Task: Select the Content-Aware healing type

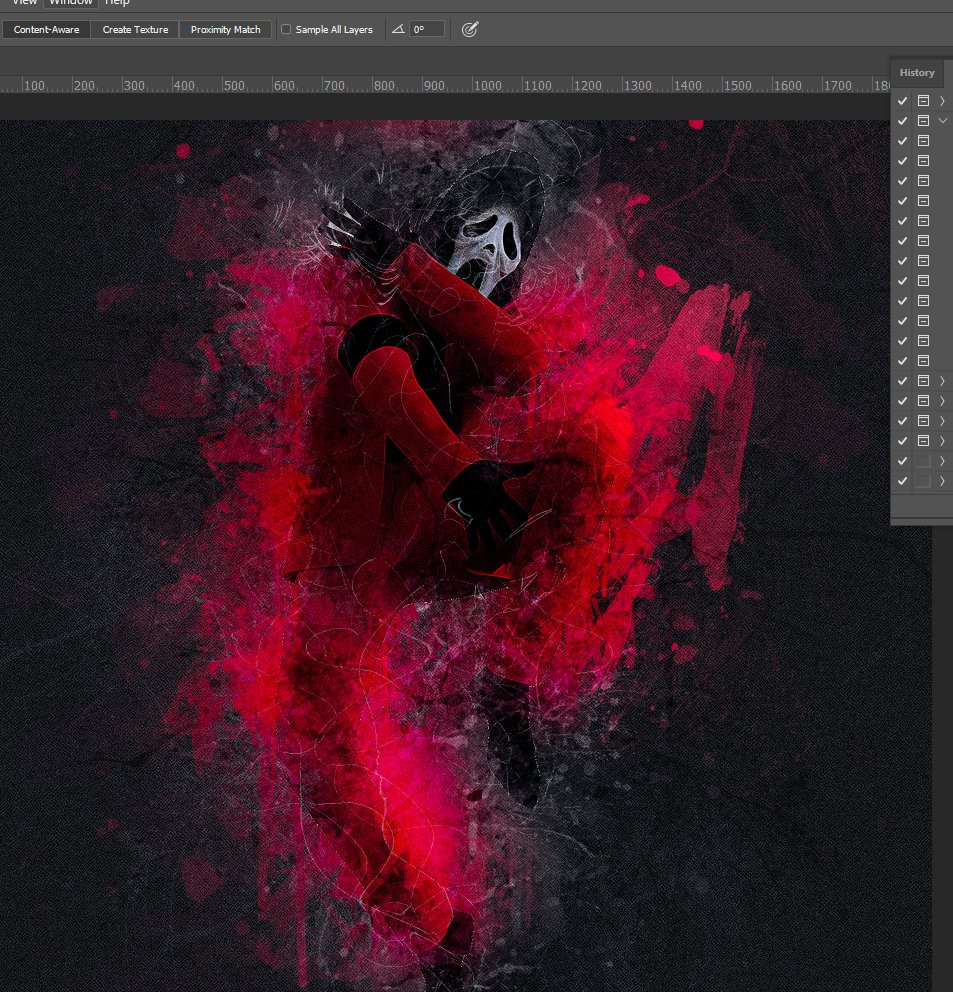Action: click(x=46, y=30)
